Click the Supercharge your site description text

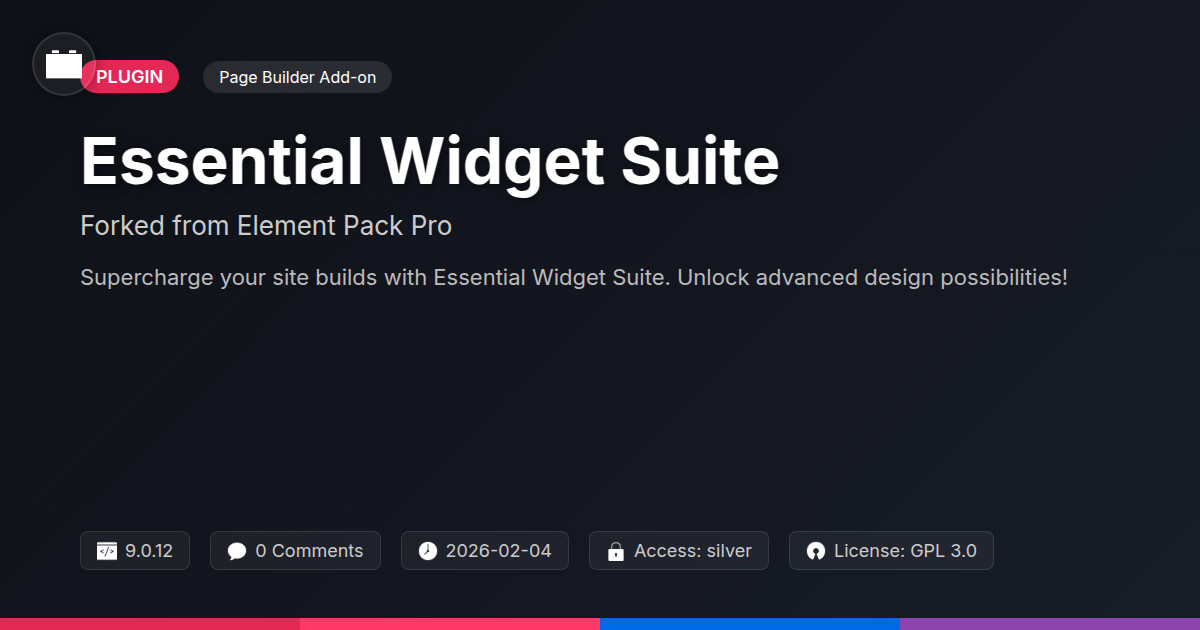(x=574, y=278)
